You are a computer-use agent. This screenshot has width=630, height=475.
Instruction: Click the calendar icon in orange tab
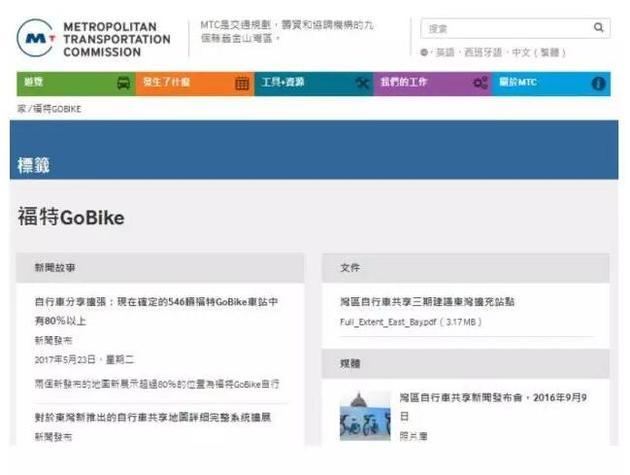242,83
